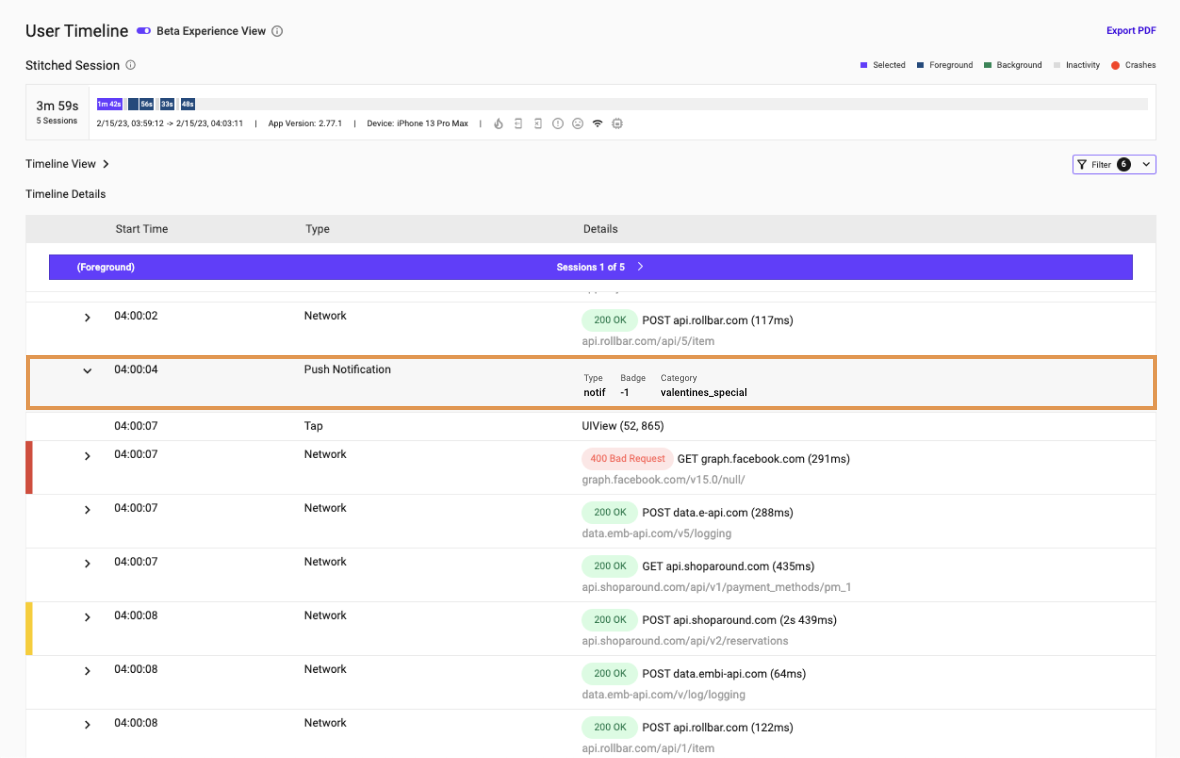Expand the Timeline View section
The width and height of the screenshot is (1180, 758).
106,163
